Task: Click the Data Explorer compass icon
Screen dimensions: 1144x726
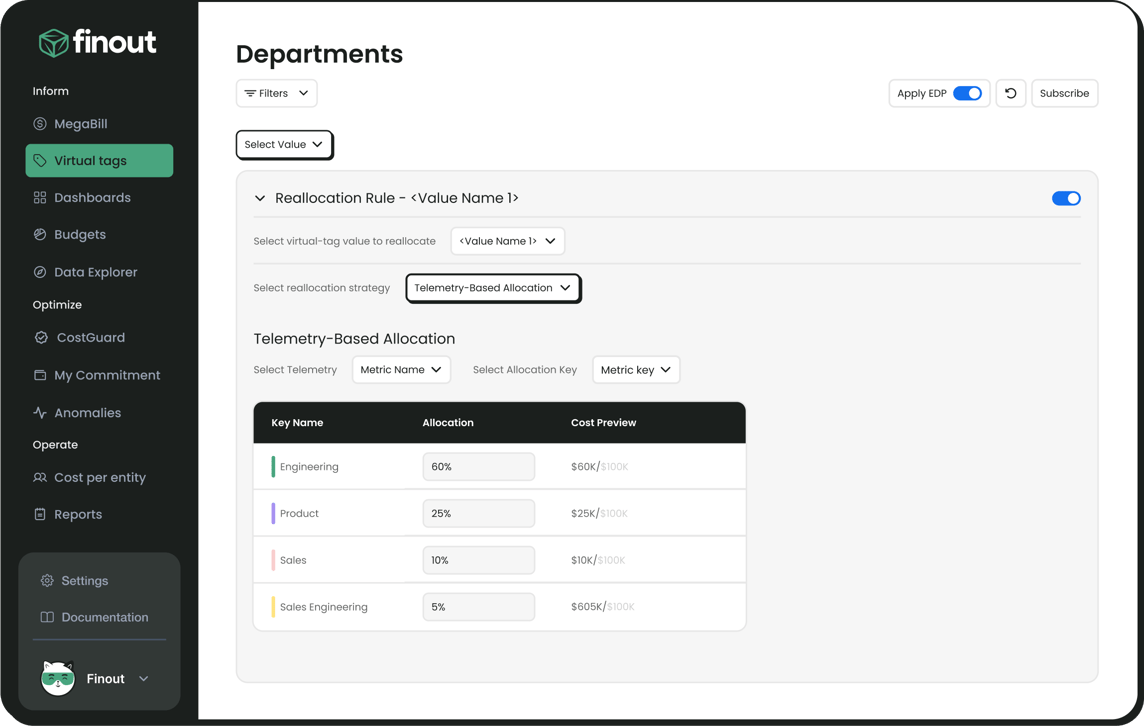Action: [x=40, y=272]
